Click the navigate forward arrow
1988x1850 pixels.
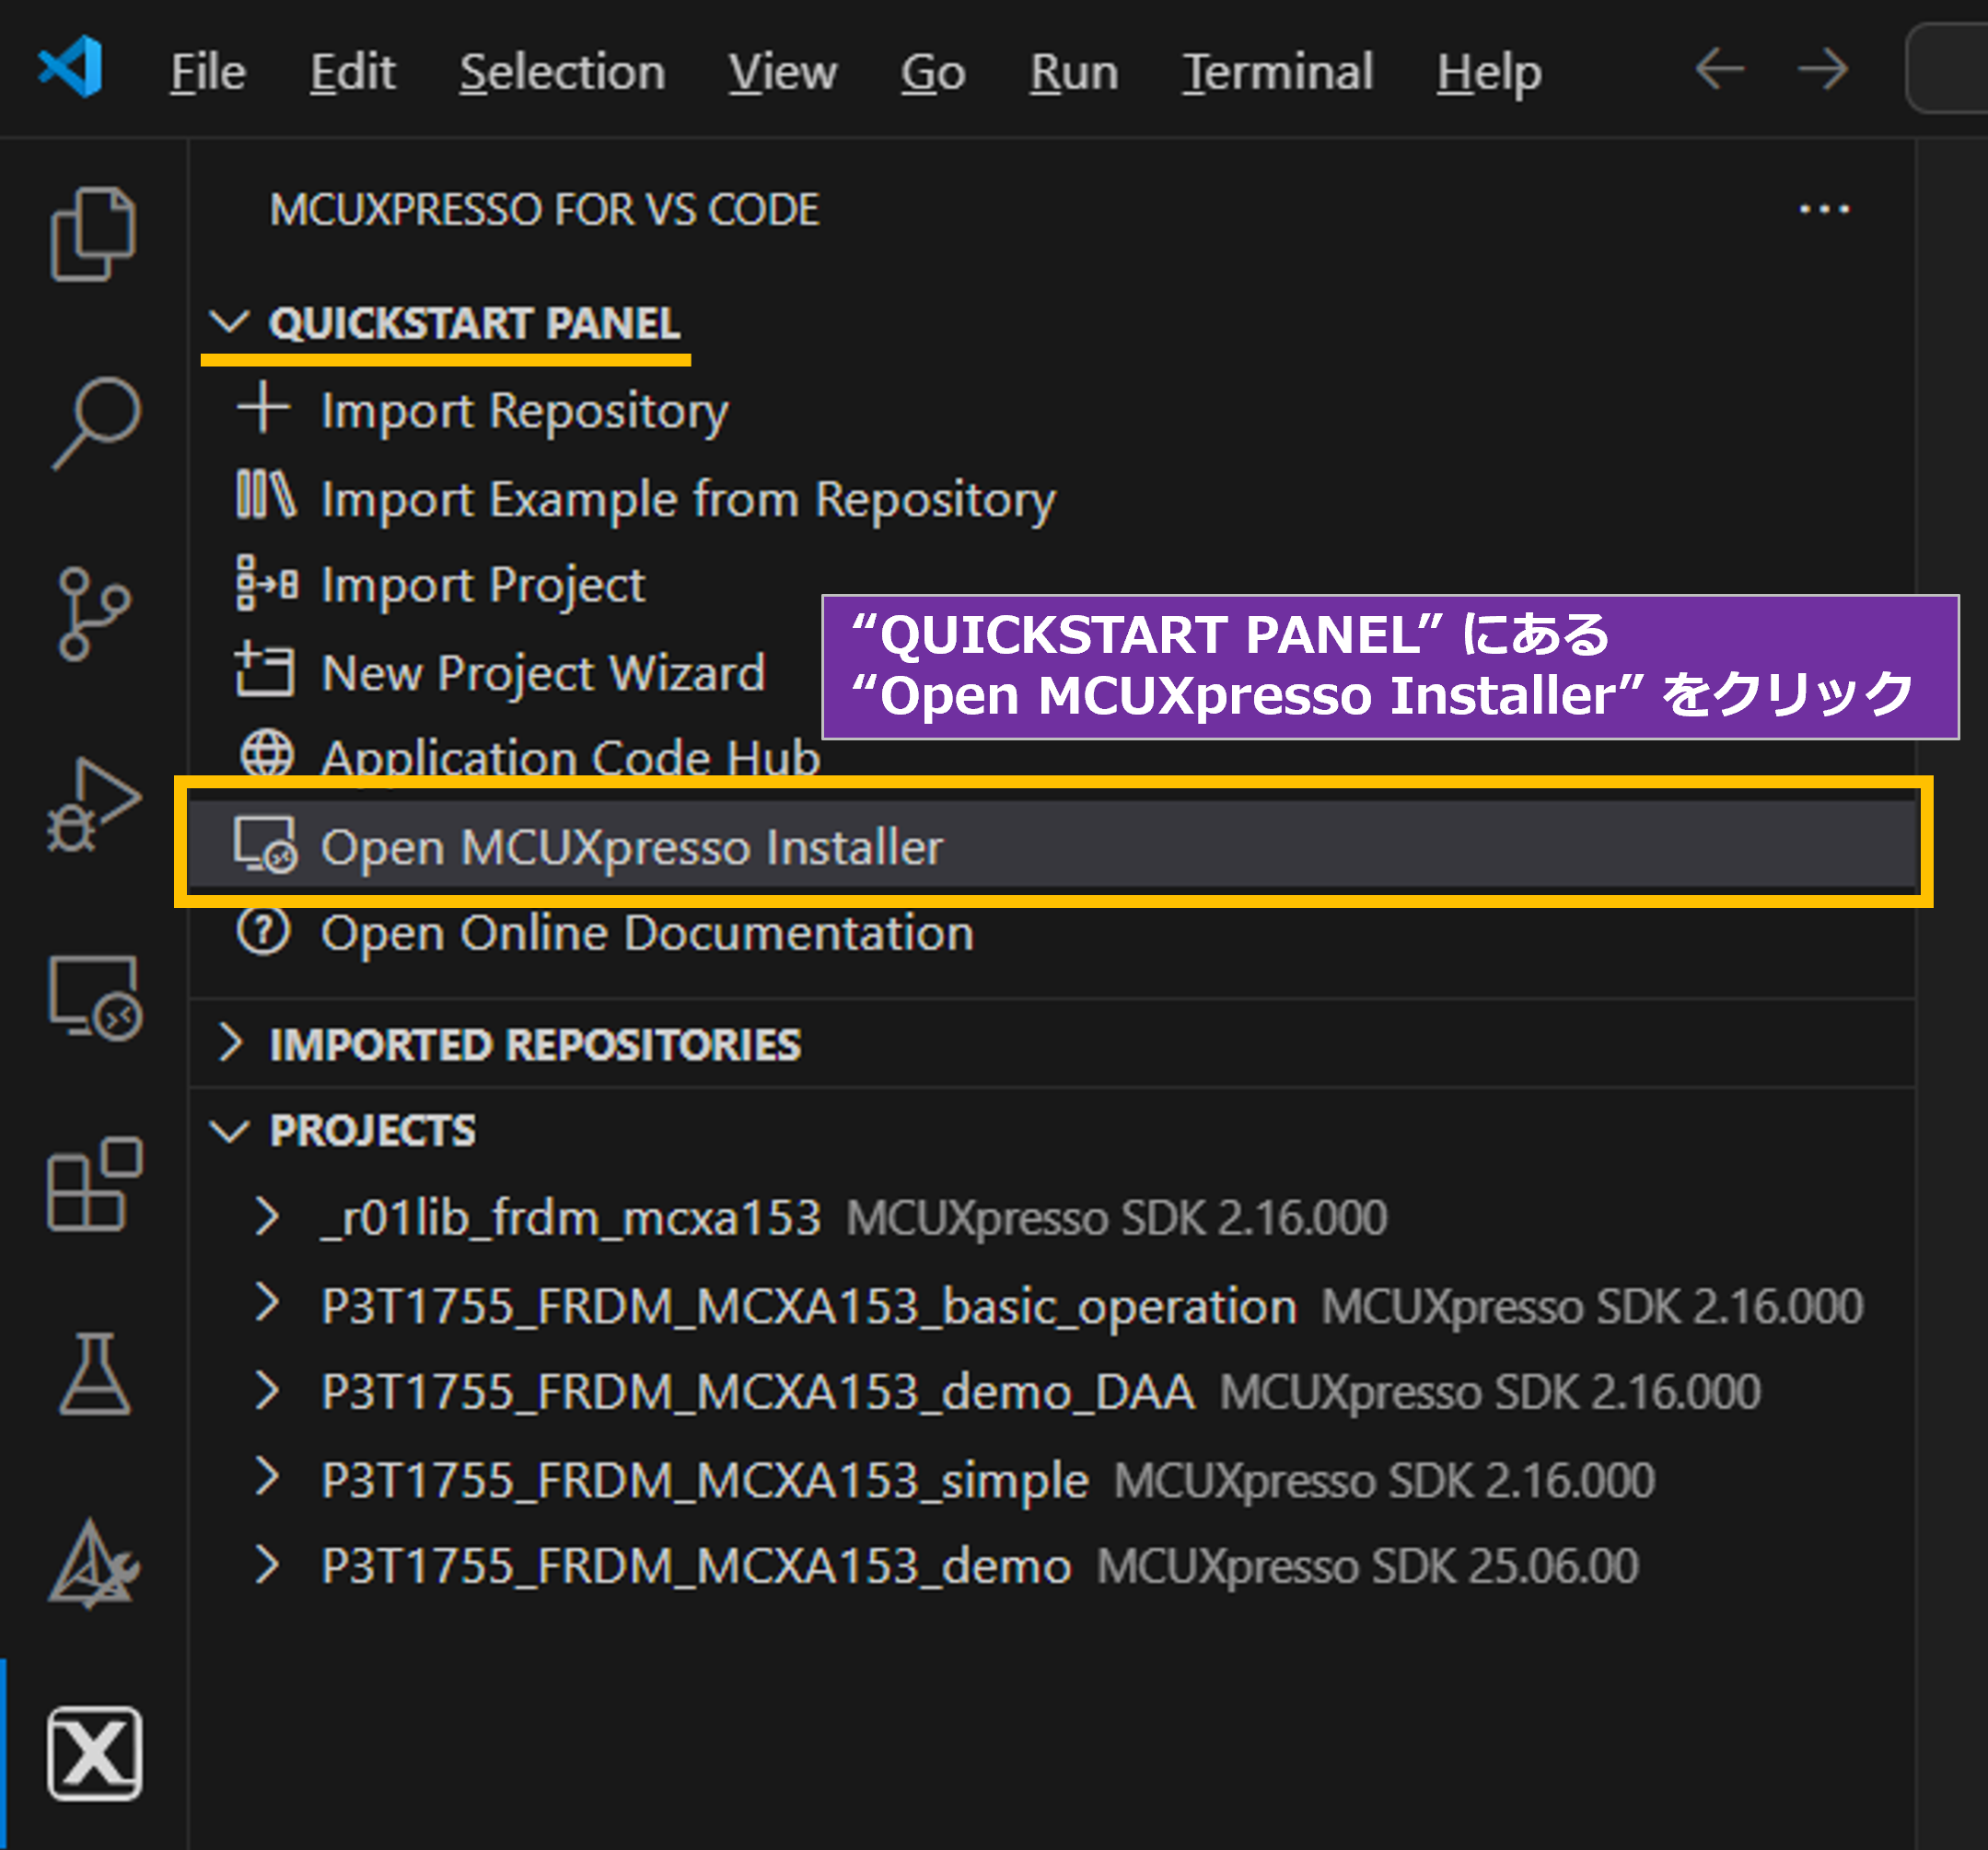pos(1822,70)
